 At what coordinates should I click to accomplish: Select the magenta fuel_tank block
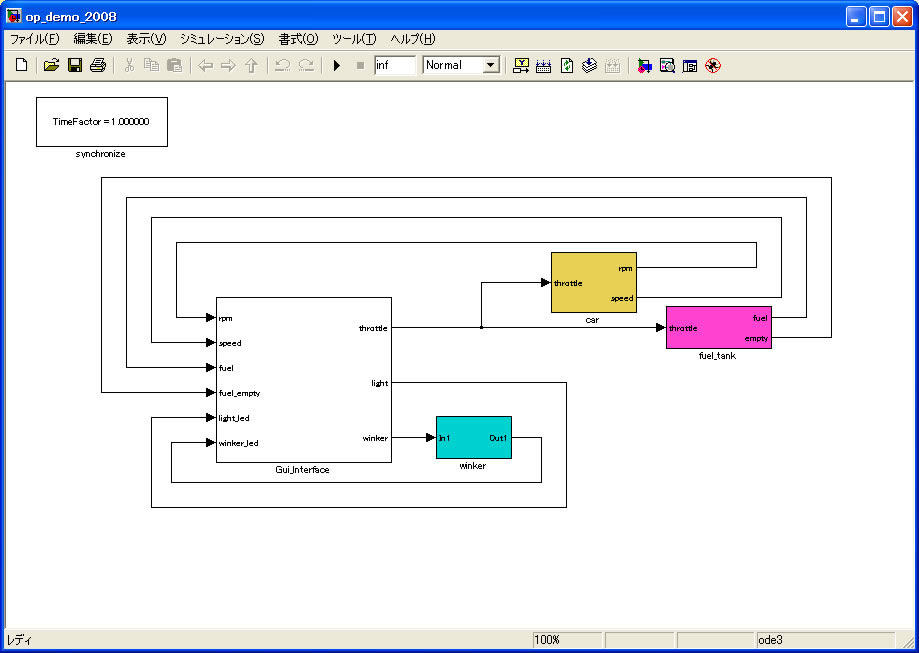[718, 327]
